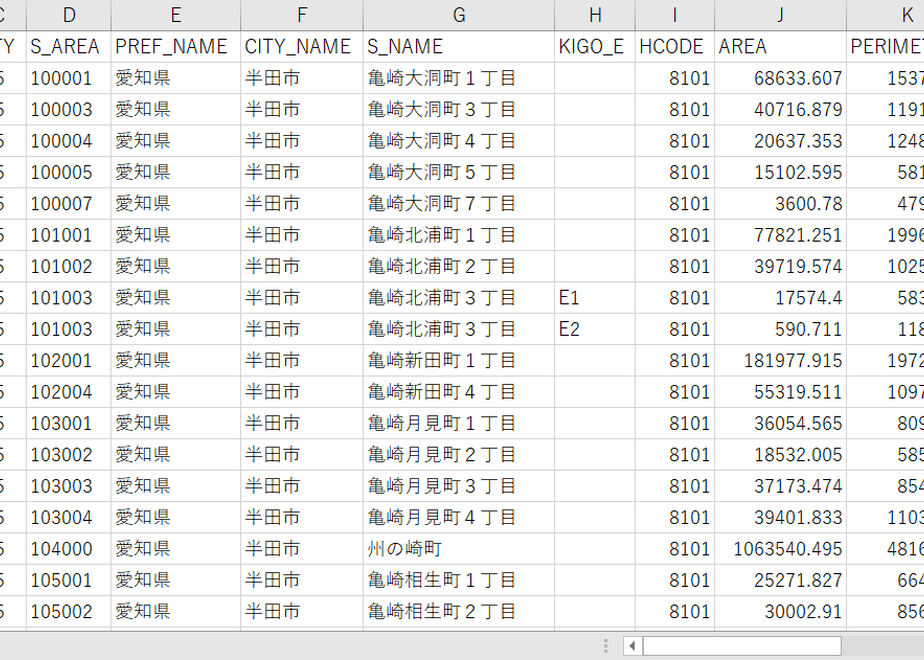The width and height of the screenshot is (924, 660).
Task: Select column J header
Action: [780, 15]
